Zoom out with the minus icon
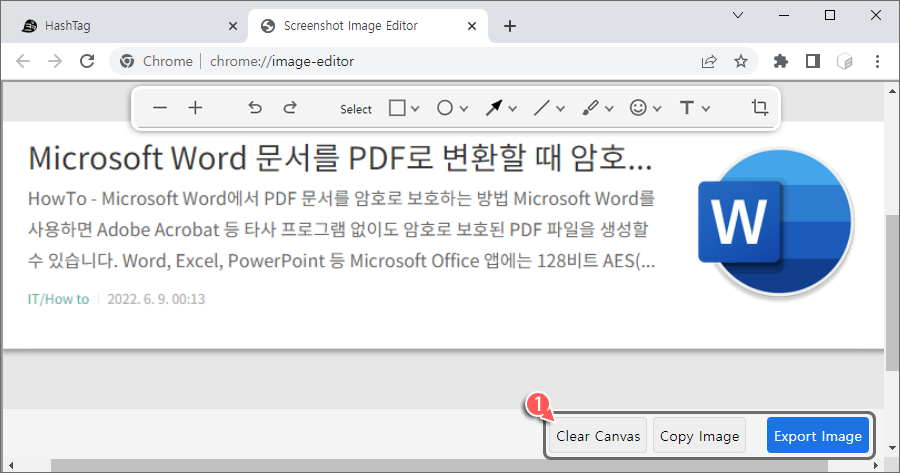 pos(160,108)
